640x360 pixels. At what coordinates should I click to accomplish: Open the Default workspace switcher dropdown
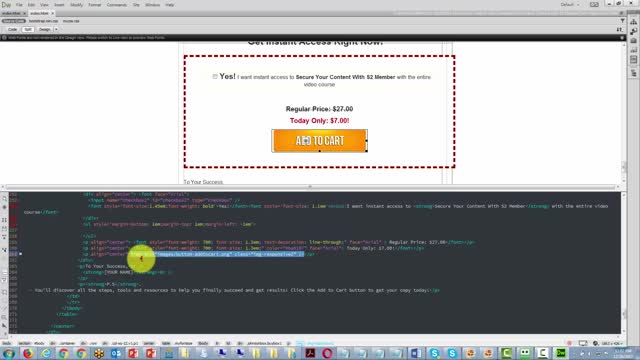570,4
